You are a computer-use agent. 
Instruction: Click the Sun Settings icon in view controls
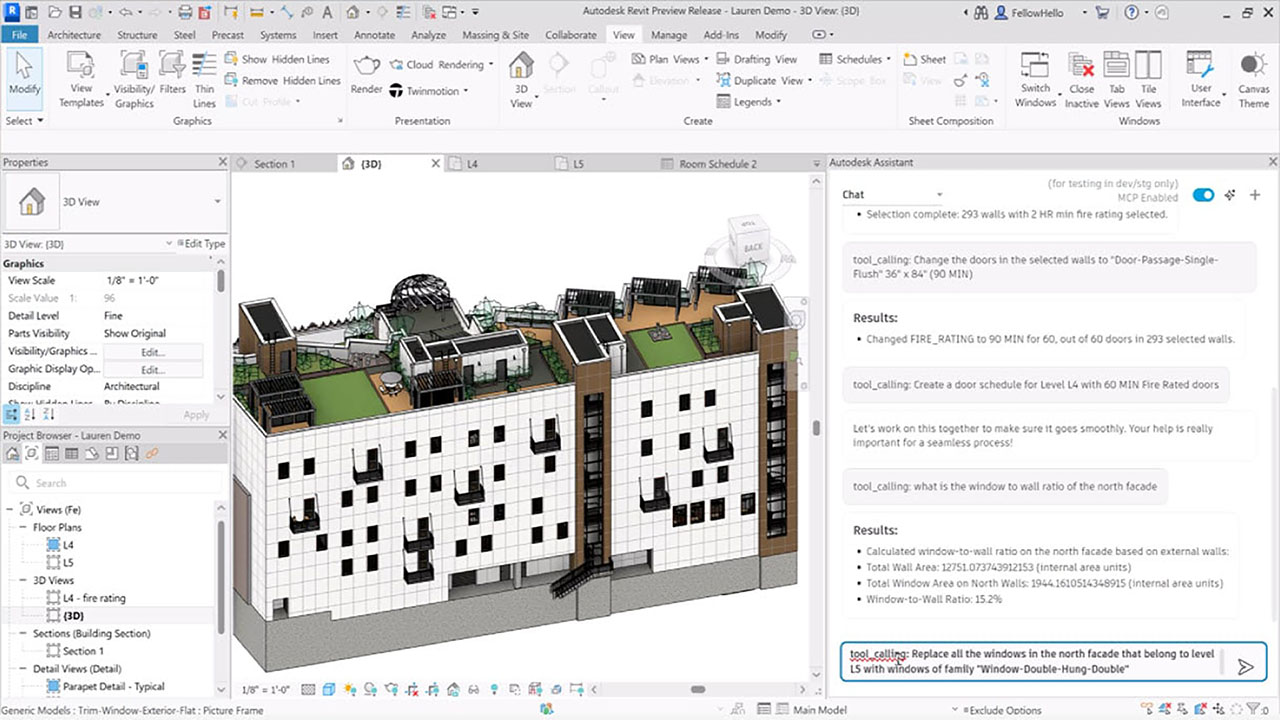(351, 689)
